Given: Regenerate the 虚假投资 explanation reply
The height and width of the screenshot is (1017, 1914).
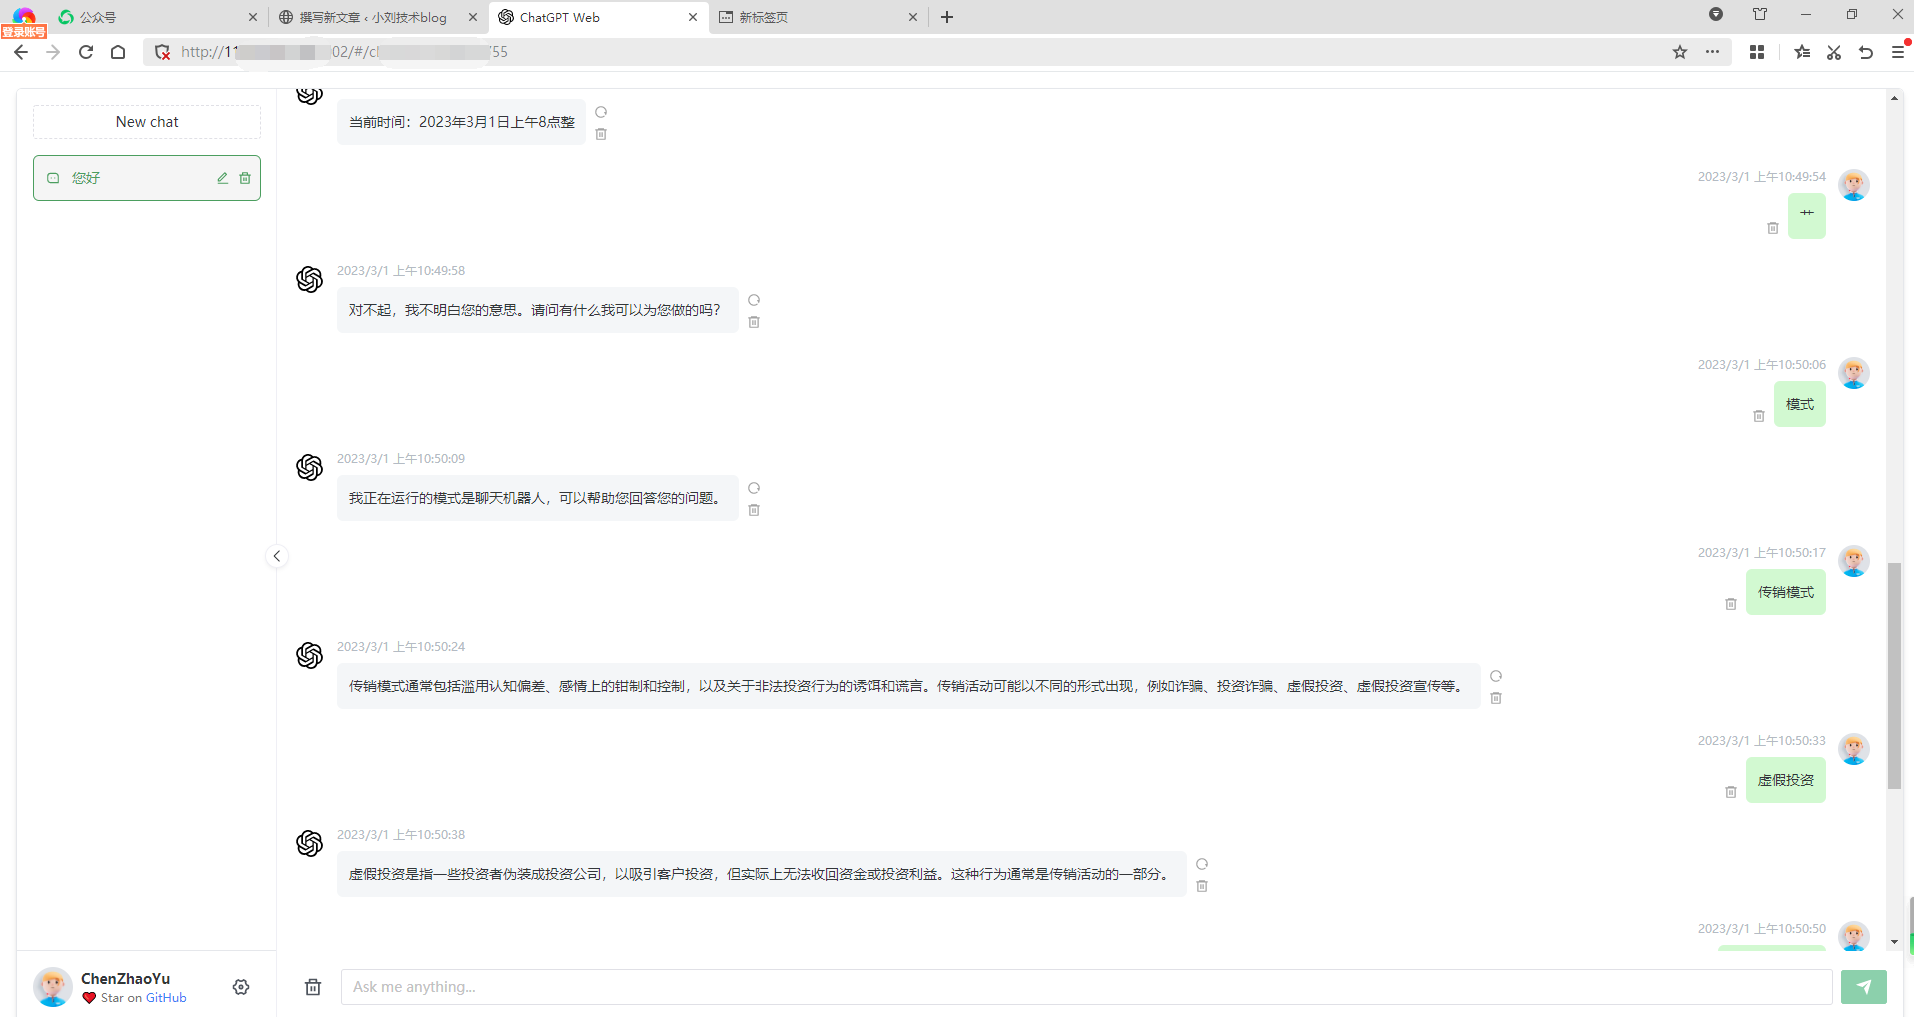Looking at the screenshot, I should [1202, 864].
